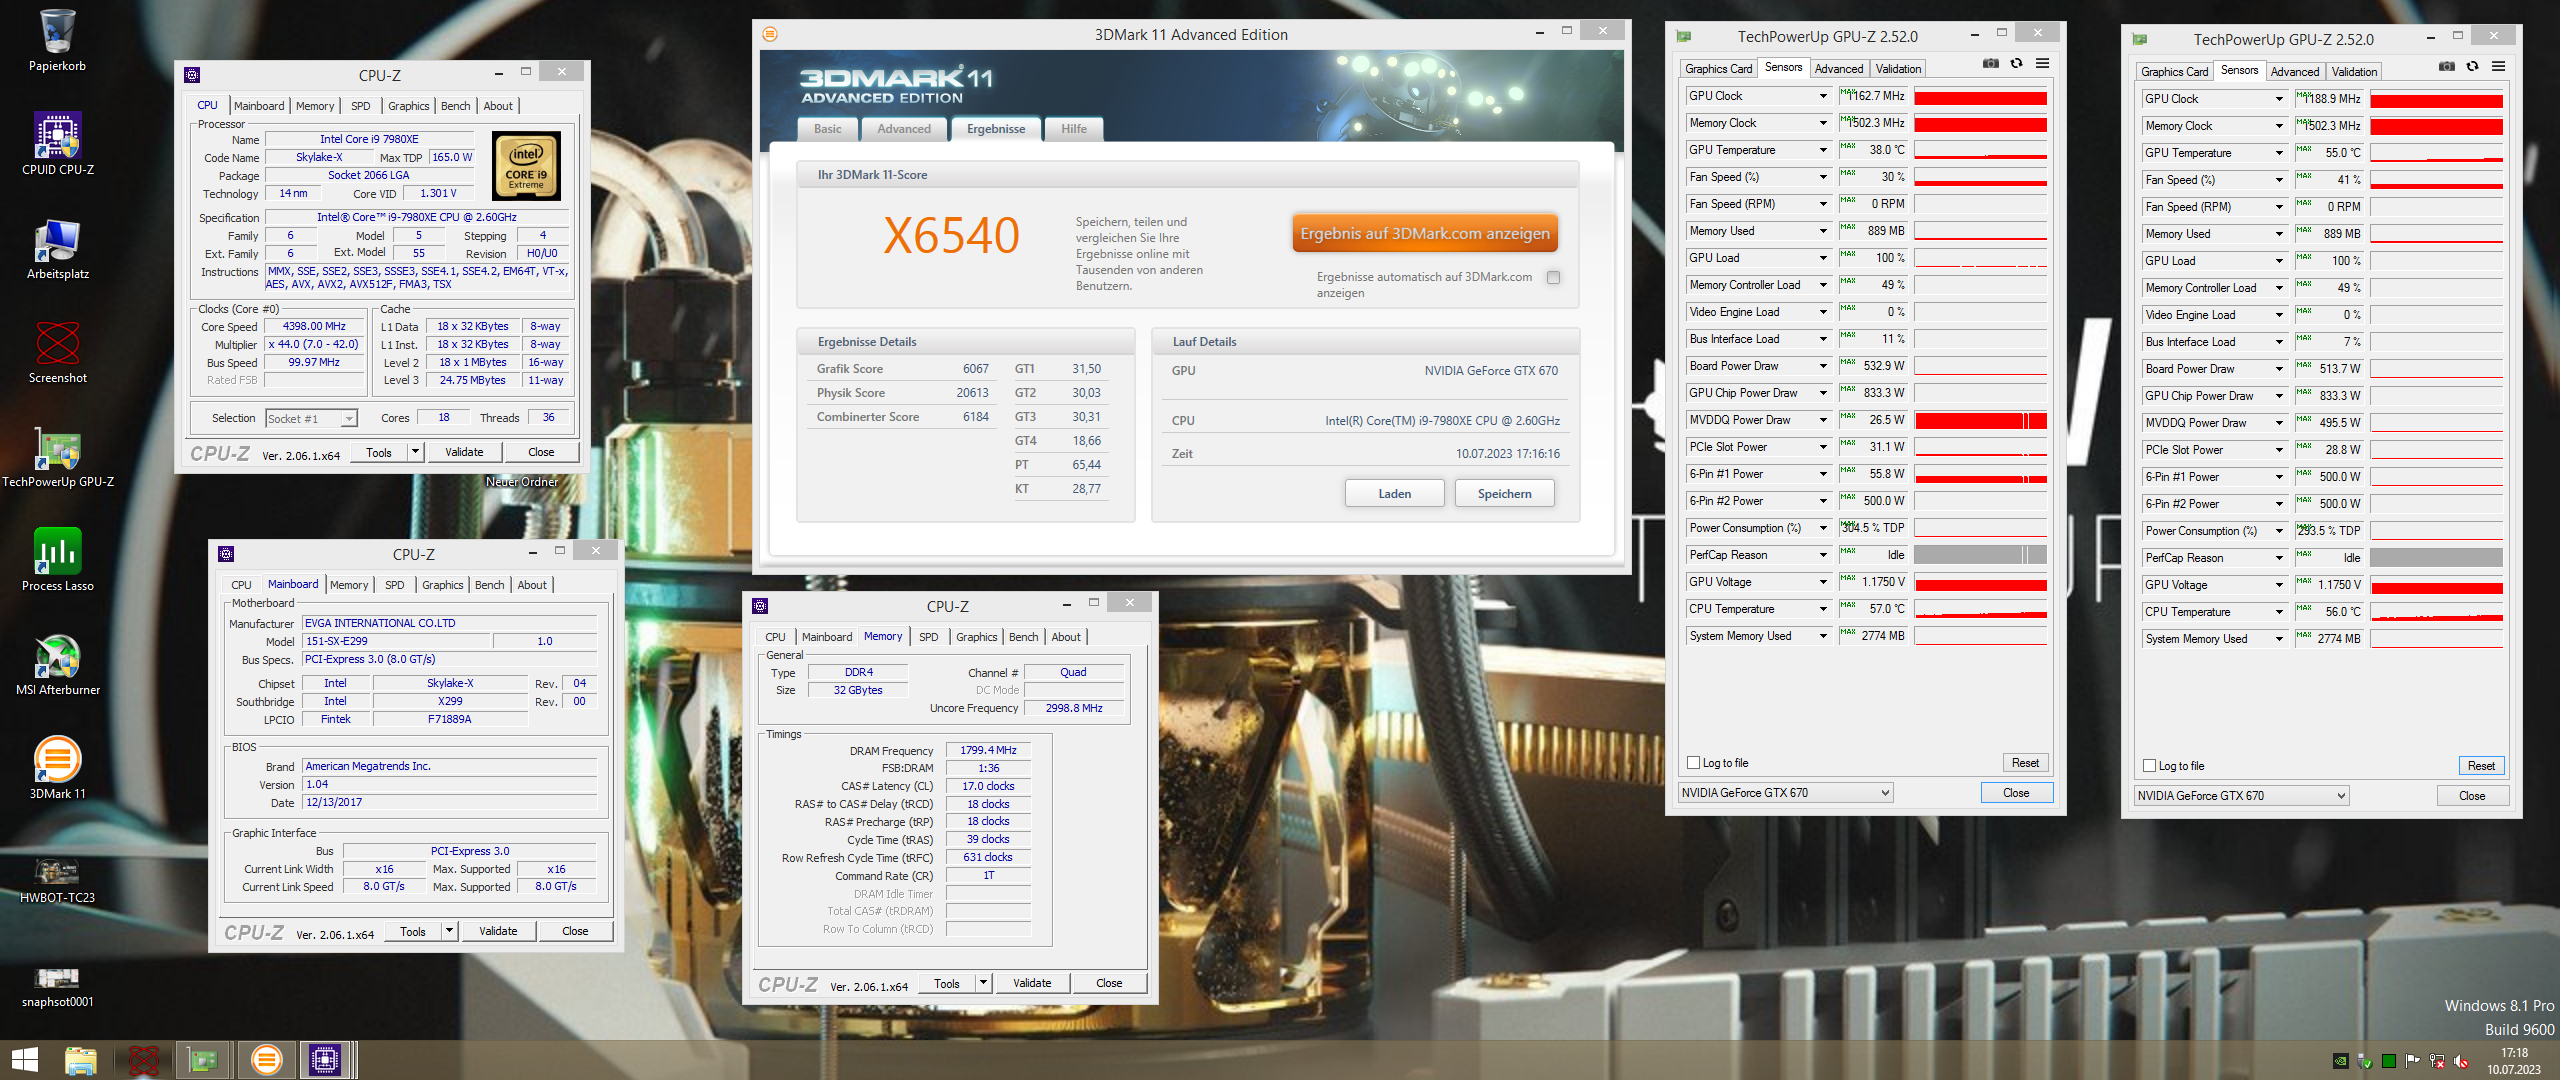Click Speichern button in 3DMark 11
2560x1080 pixels.
(x=1504, y=494)
